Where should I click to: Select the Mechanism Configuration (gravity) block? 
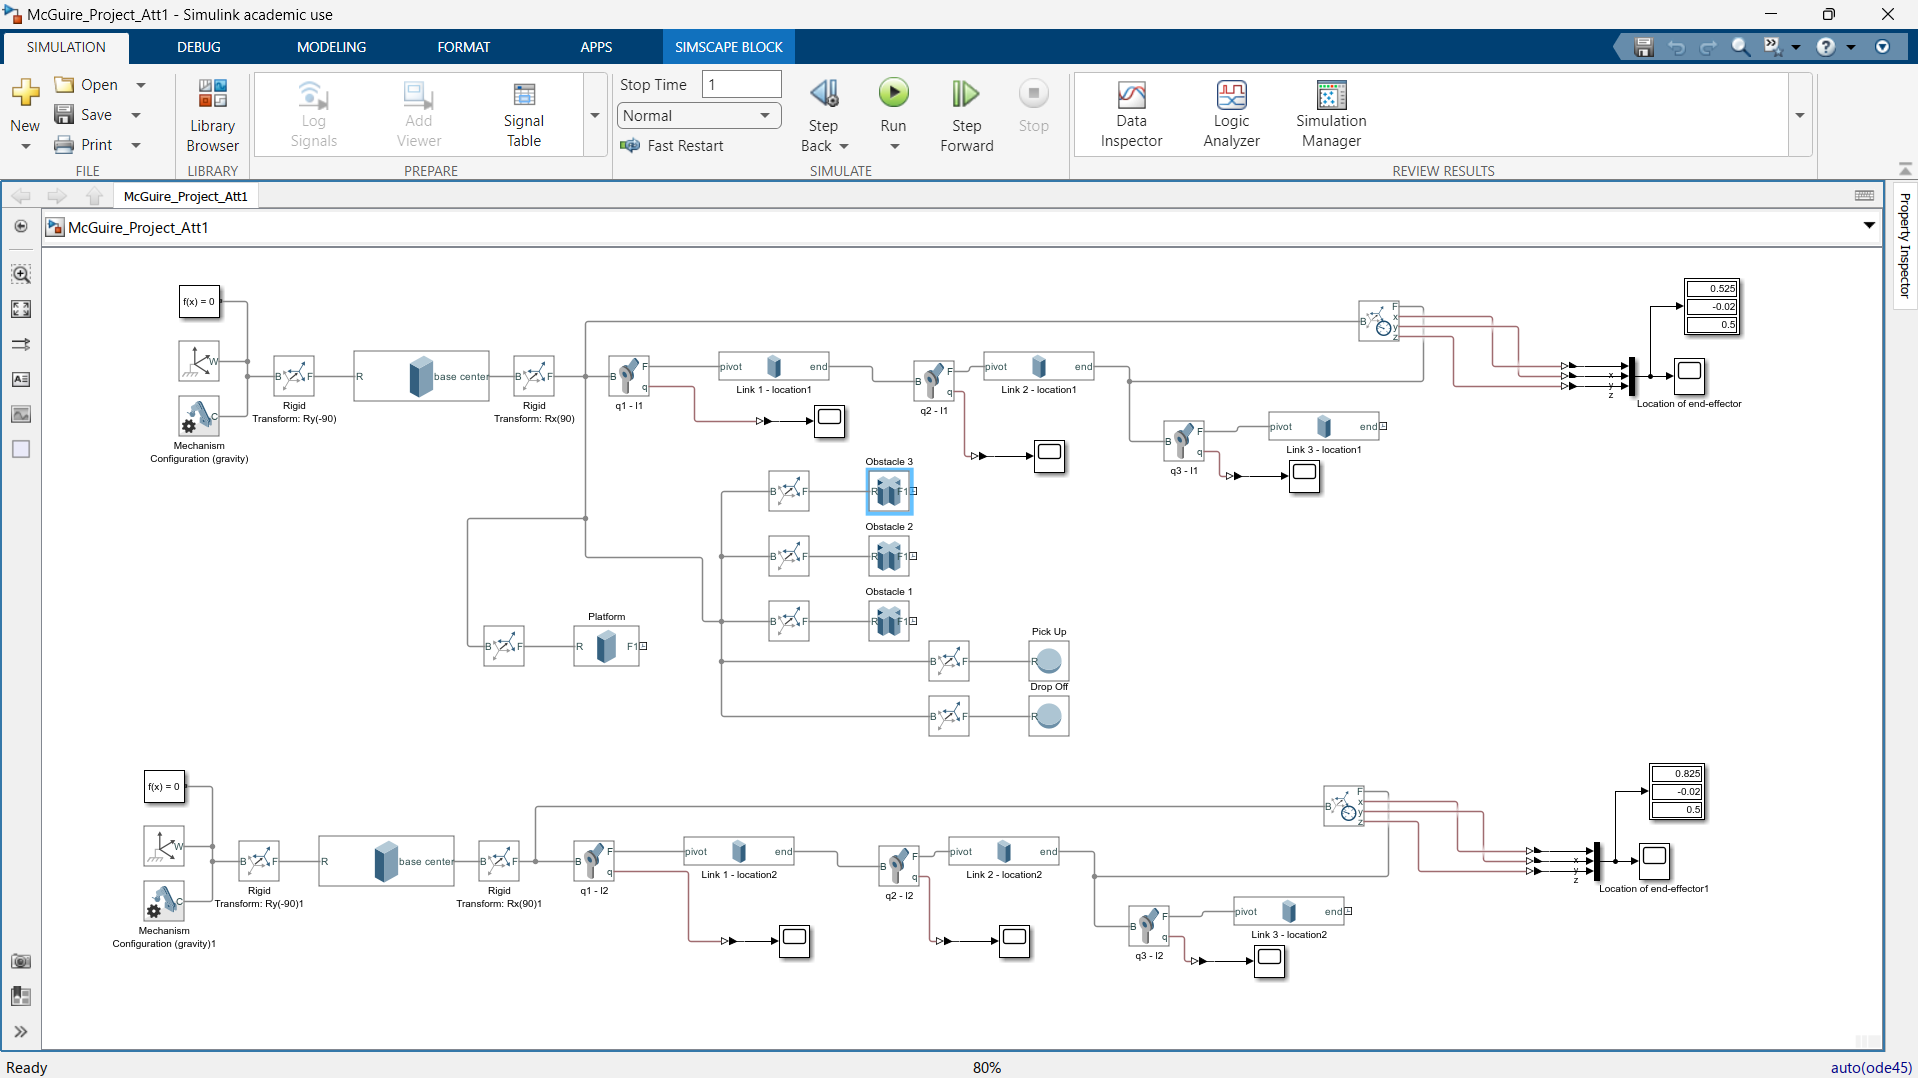(199, 416)
